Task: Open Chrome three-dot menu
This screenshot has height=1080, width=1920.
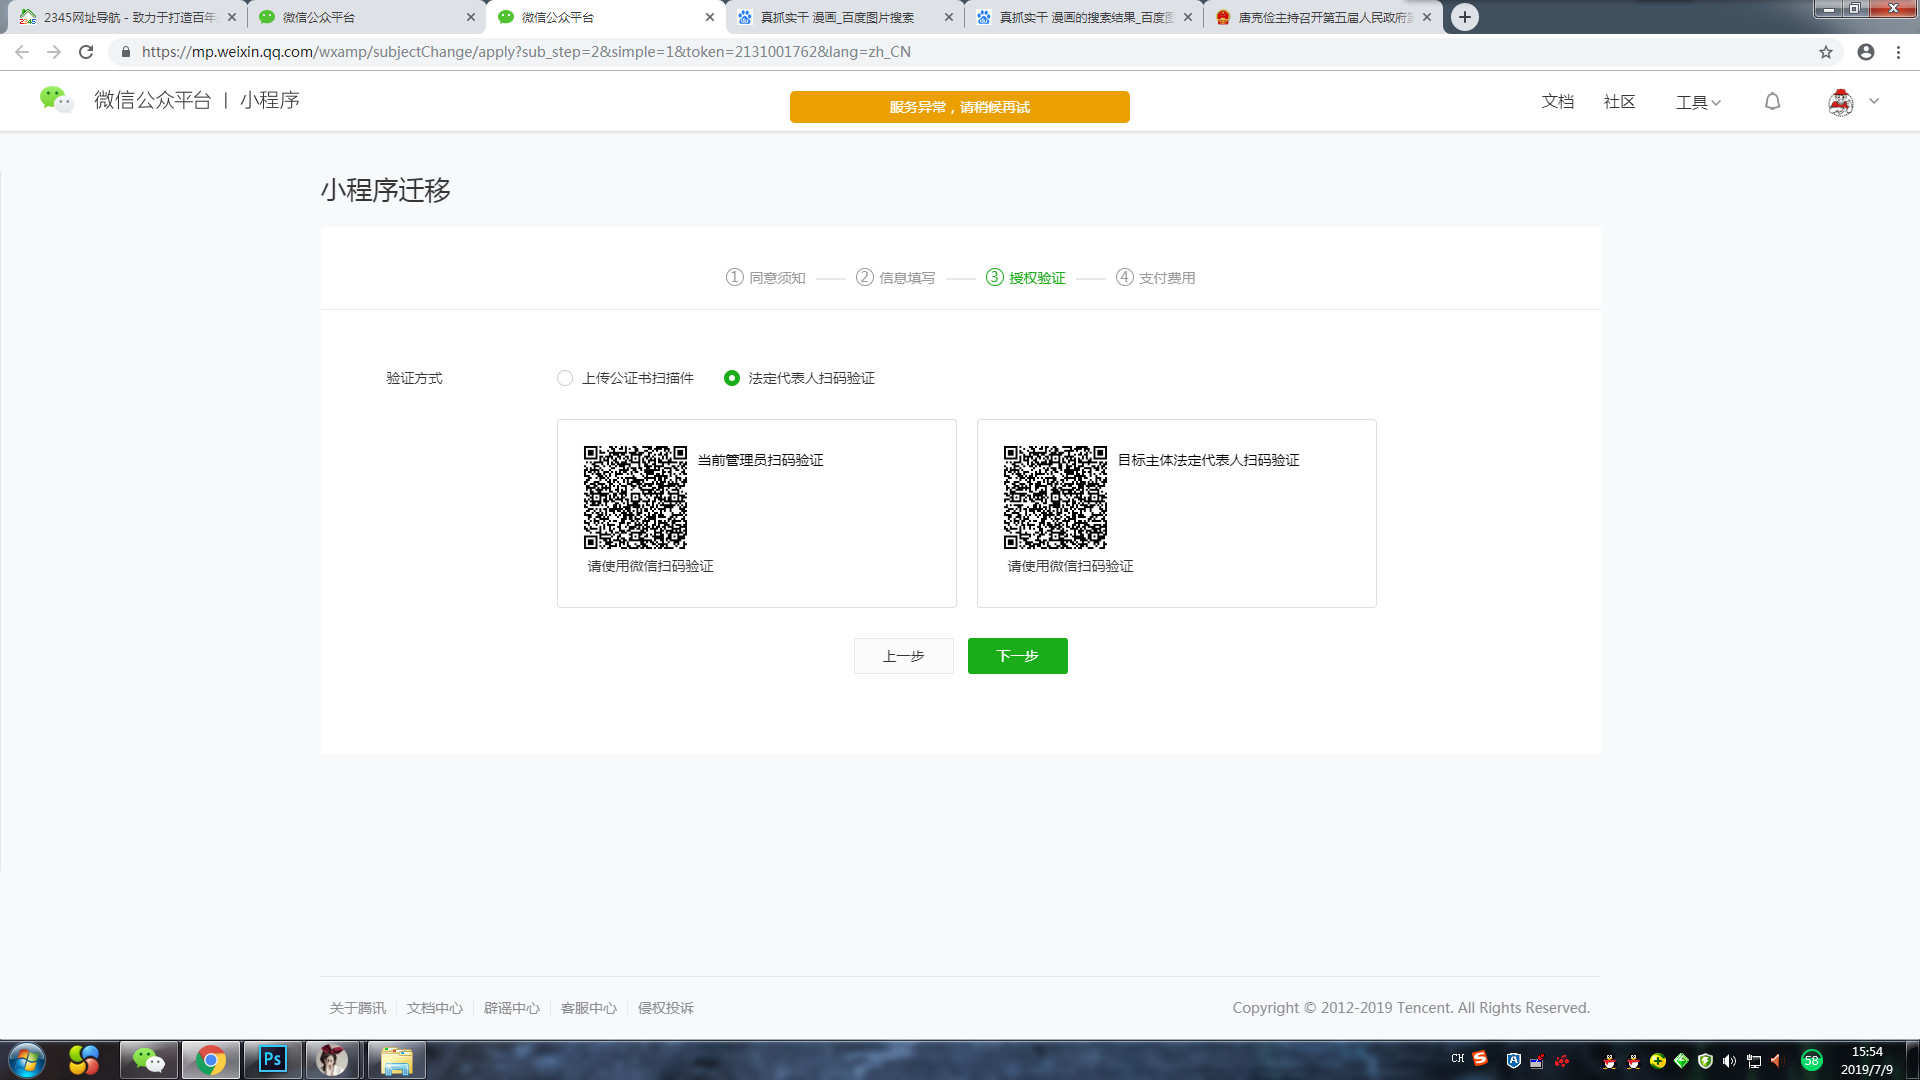Action: point(1898,52)
